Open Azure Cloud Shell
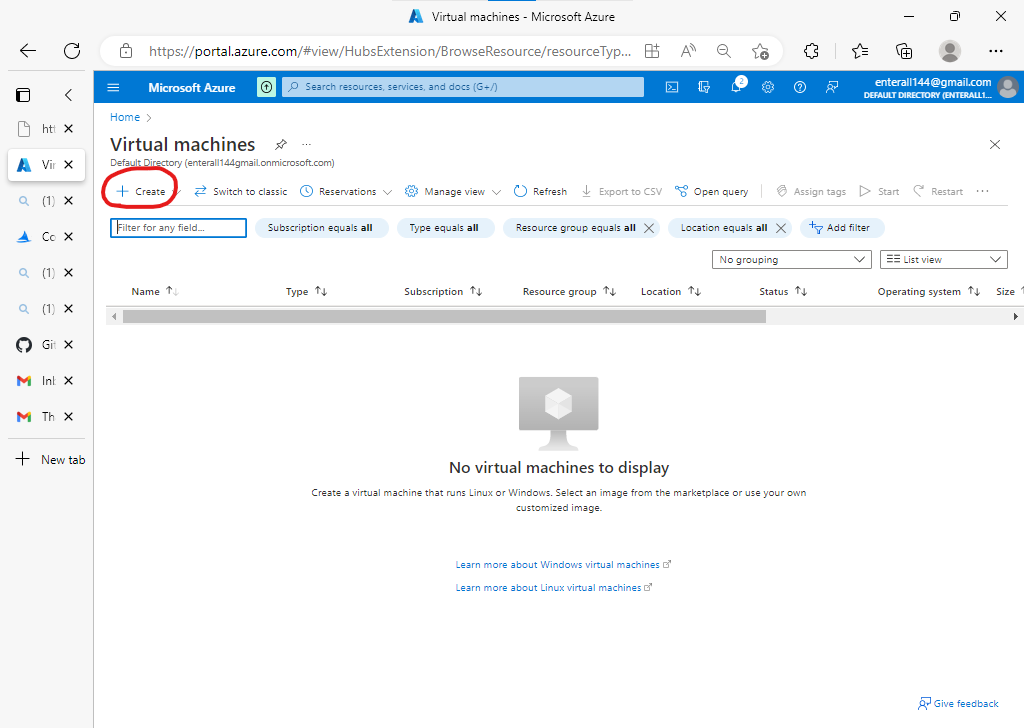1024x728 pixels. [x=671, y=87]
